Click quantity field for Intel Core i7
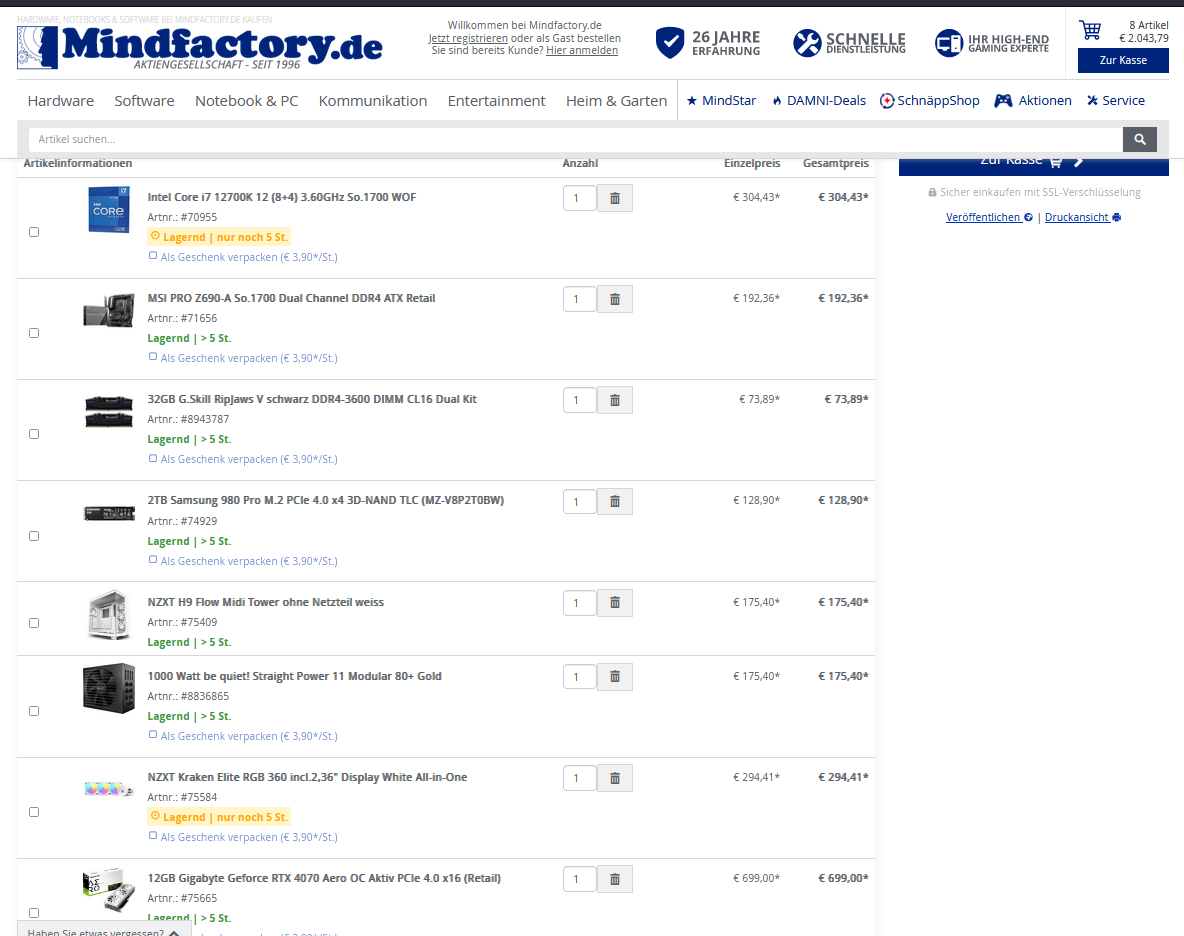This screenshot has height=936, width=1184. pyautogui.click(x=580, y=199)
